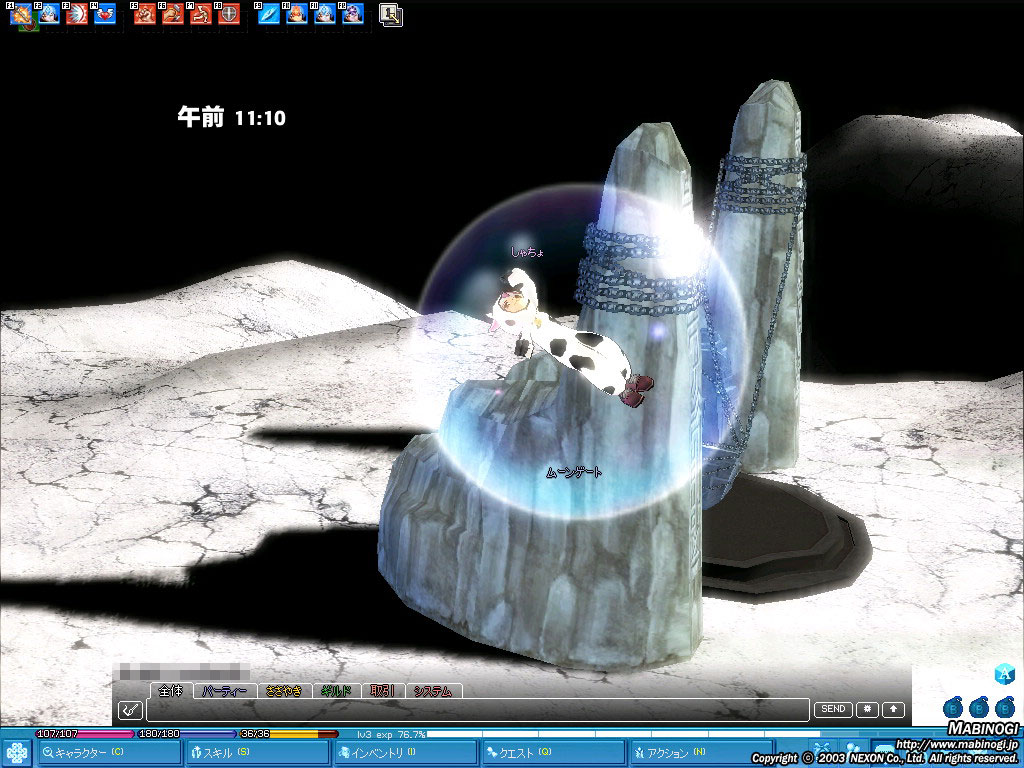
Task: Select the パーティー chat tab
Action: tap(225, 691)
